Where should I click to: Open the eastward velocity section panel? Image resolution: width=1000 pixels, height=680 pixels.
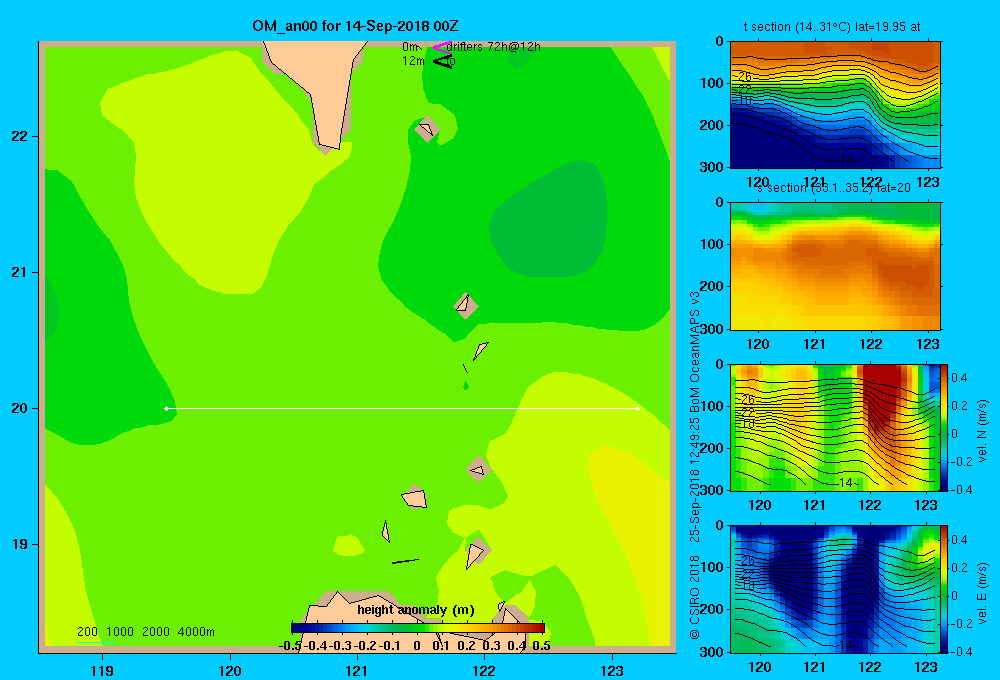(835, 588)
